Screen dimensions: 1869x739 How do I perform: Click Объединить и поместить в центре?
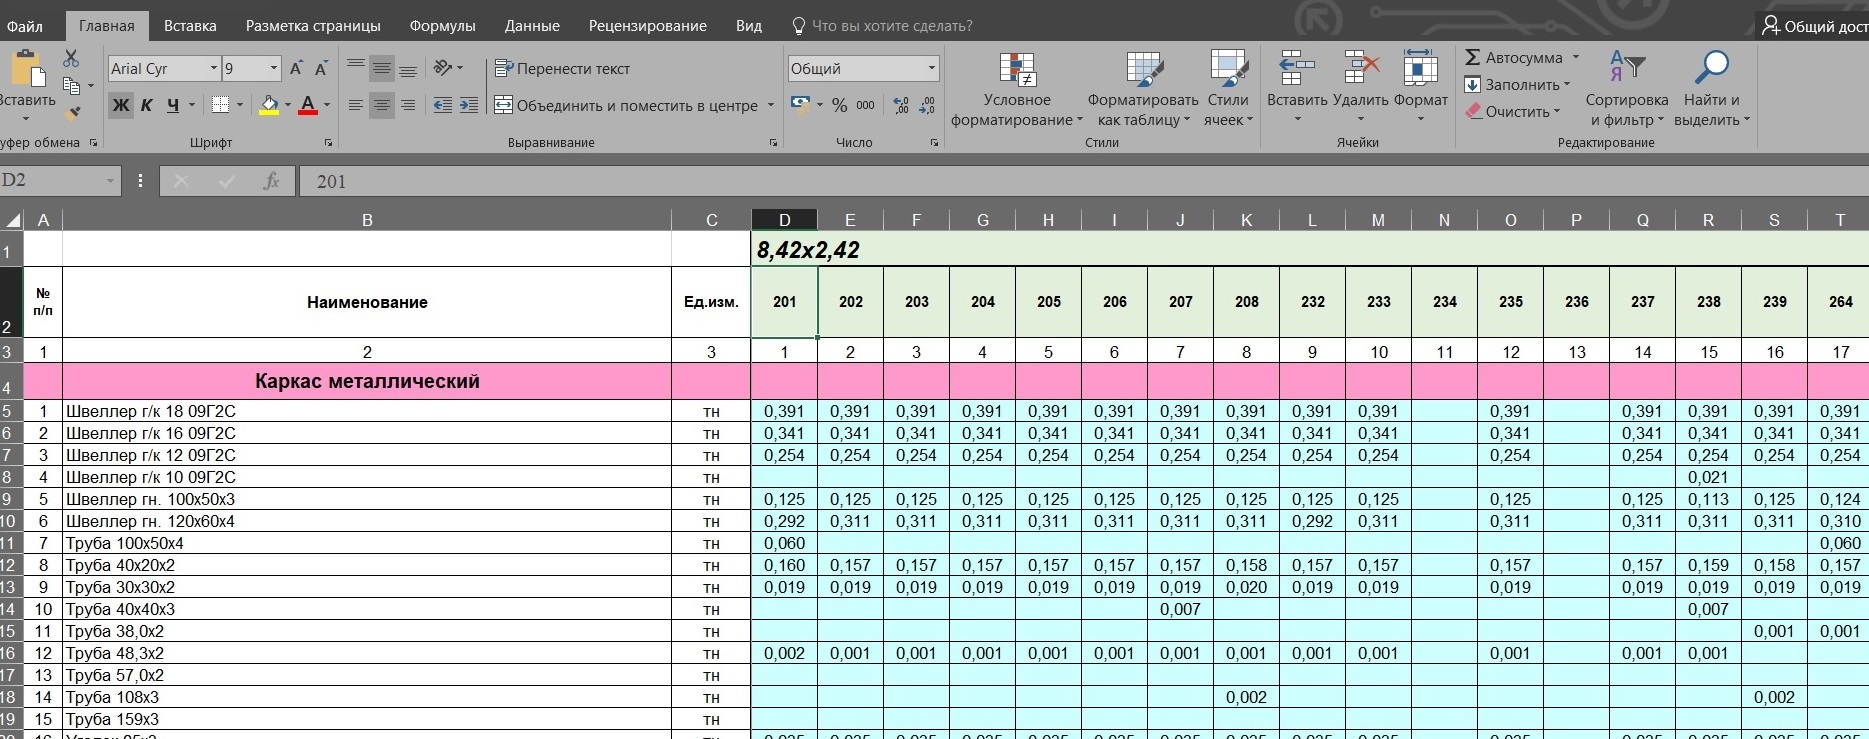(x=627, y=105)
